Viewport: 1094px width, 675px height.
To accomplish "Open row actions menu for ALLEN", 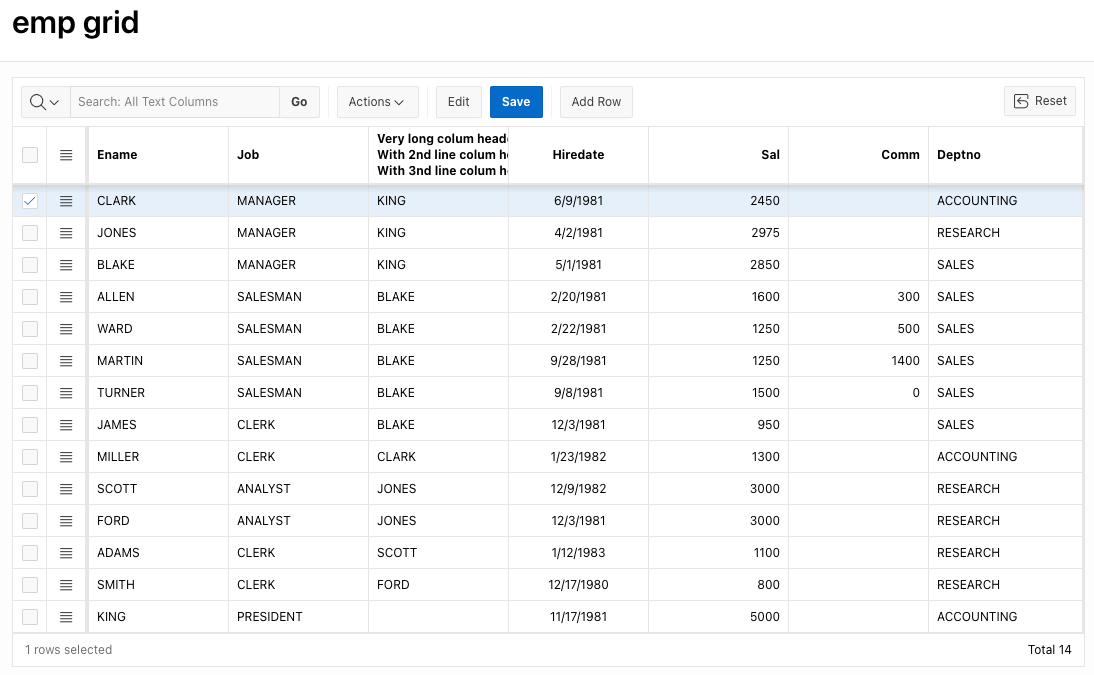I will coord(66,297).
